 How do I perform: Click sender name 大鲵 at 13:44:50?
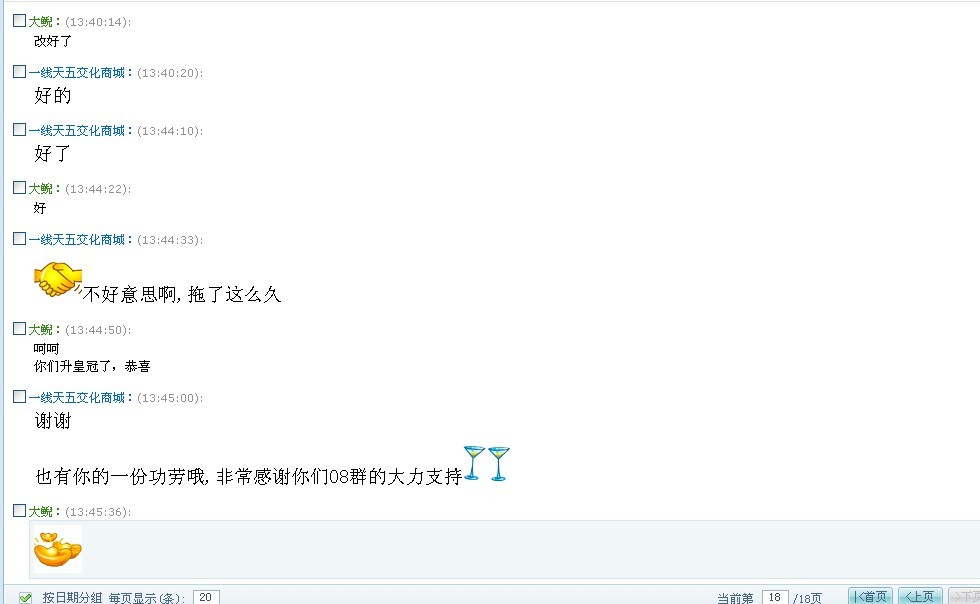41,330
